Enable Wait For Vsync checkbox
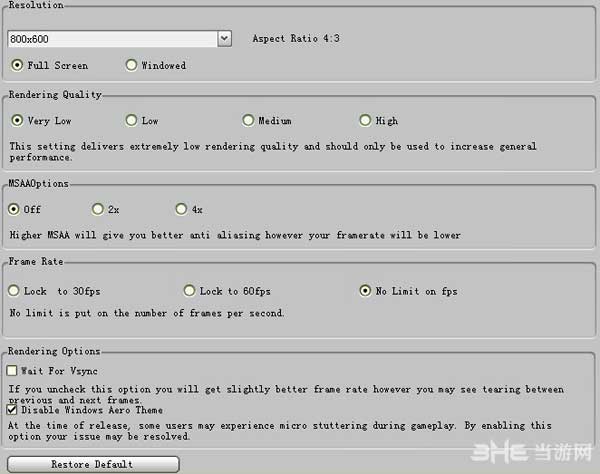Viewport: 600px width, 474px height. coord(12,370)
